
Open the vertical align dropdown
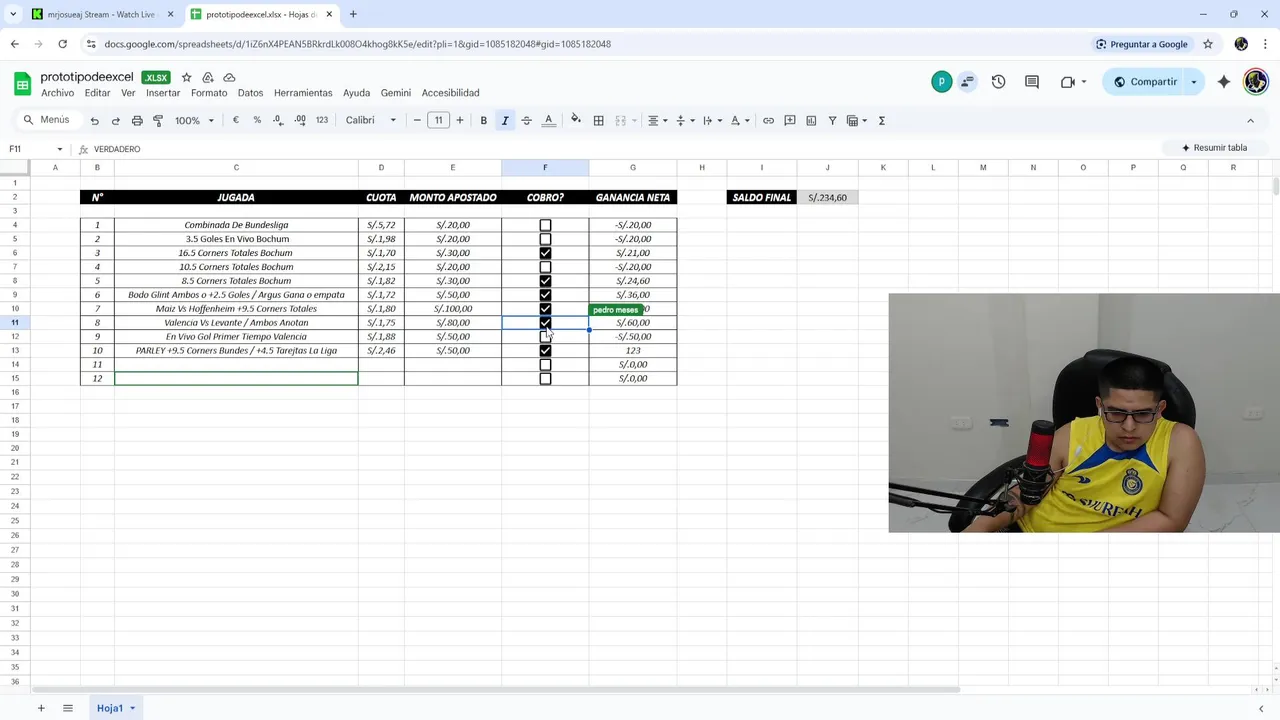point(685,120)
